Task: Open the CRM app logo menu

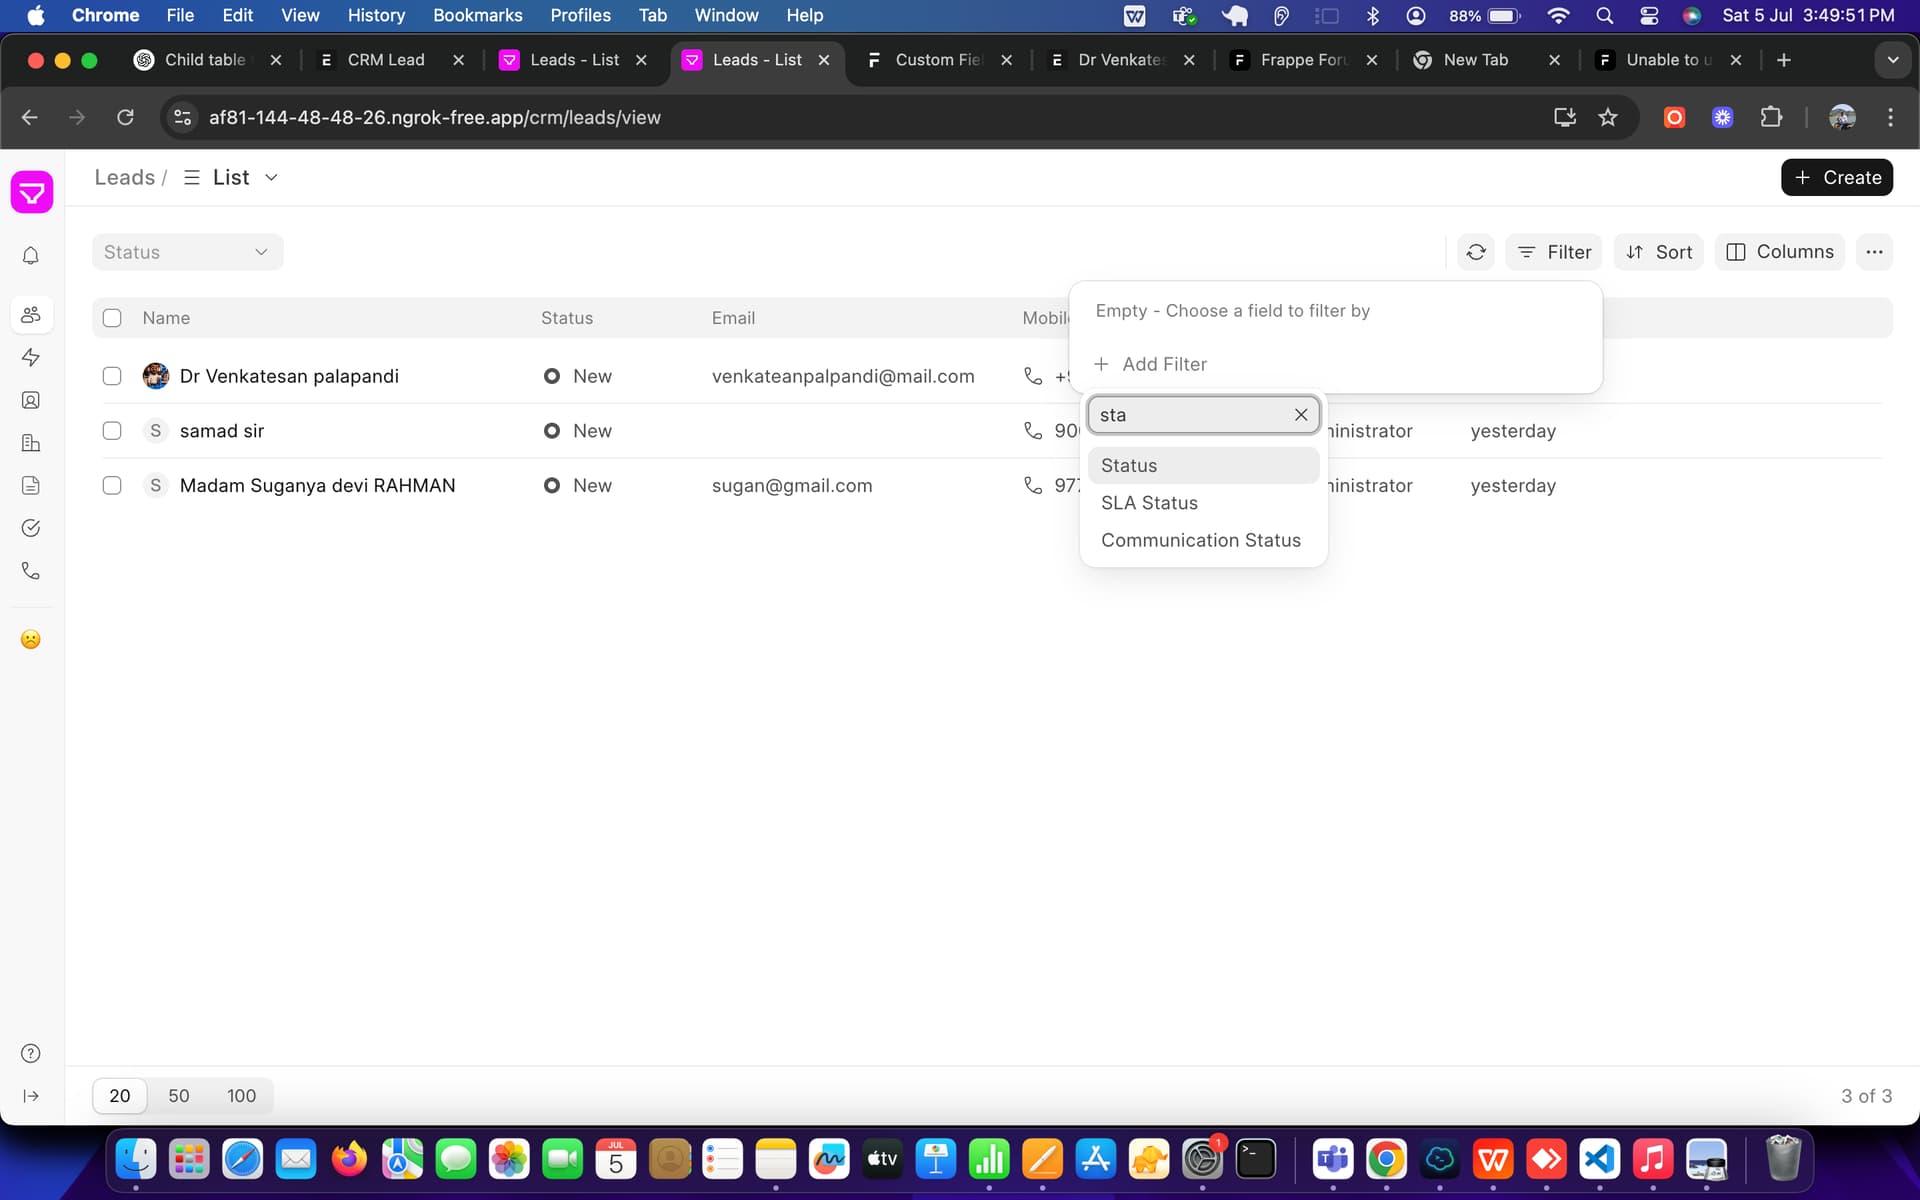Action: point(32,191)
